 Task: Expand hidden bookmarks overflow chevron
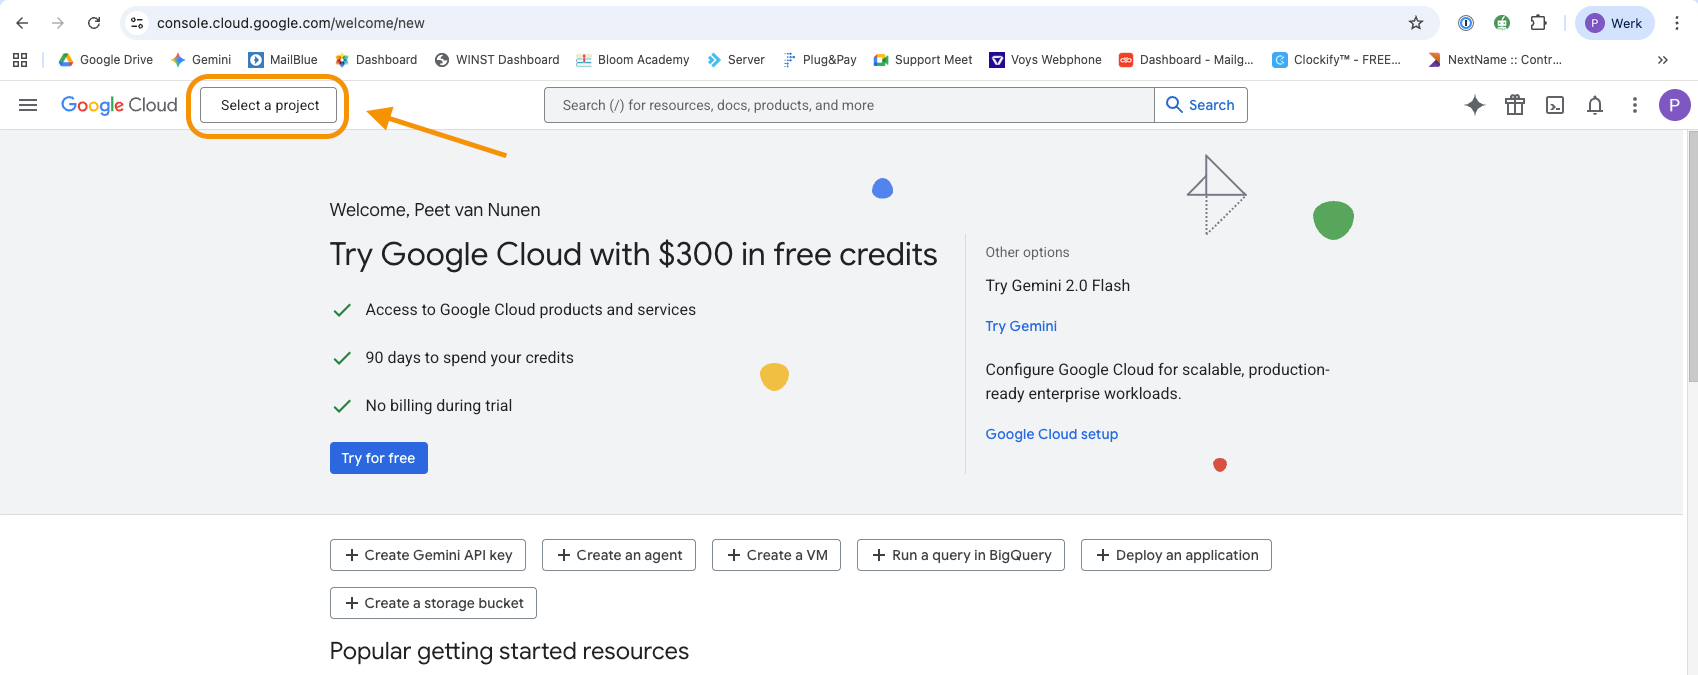click(x=1663, y=60)
